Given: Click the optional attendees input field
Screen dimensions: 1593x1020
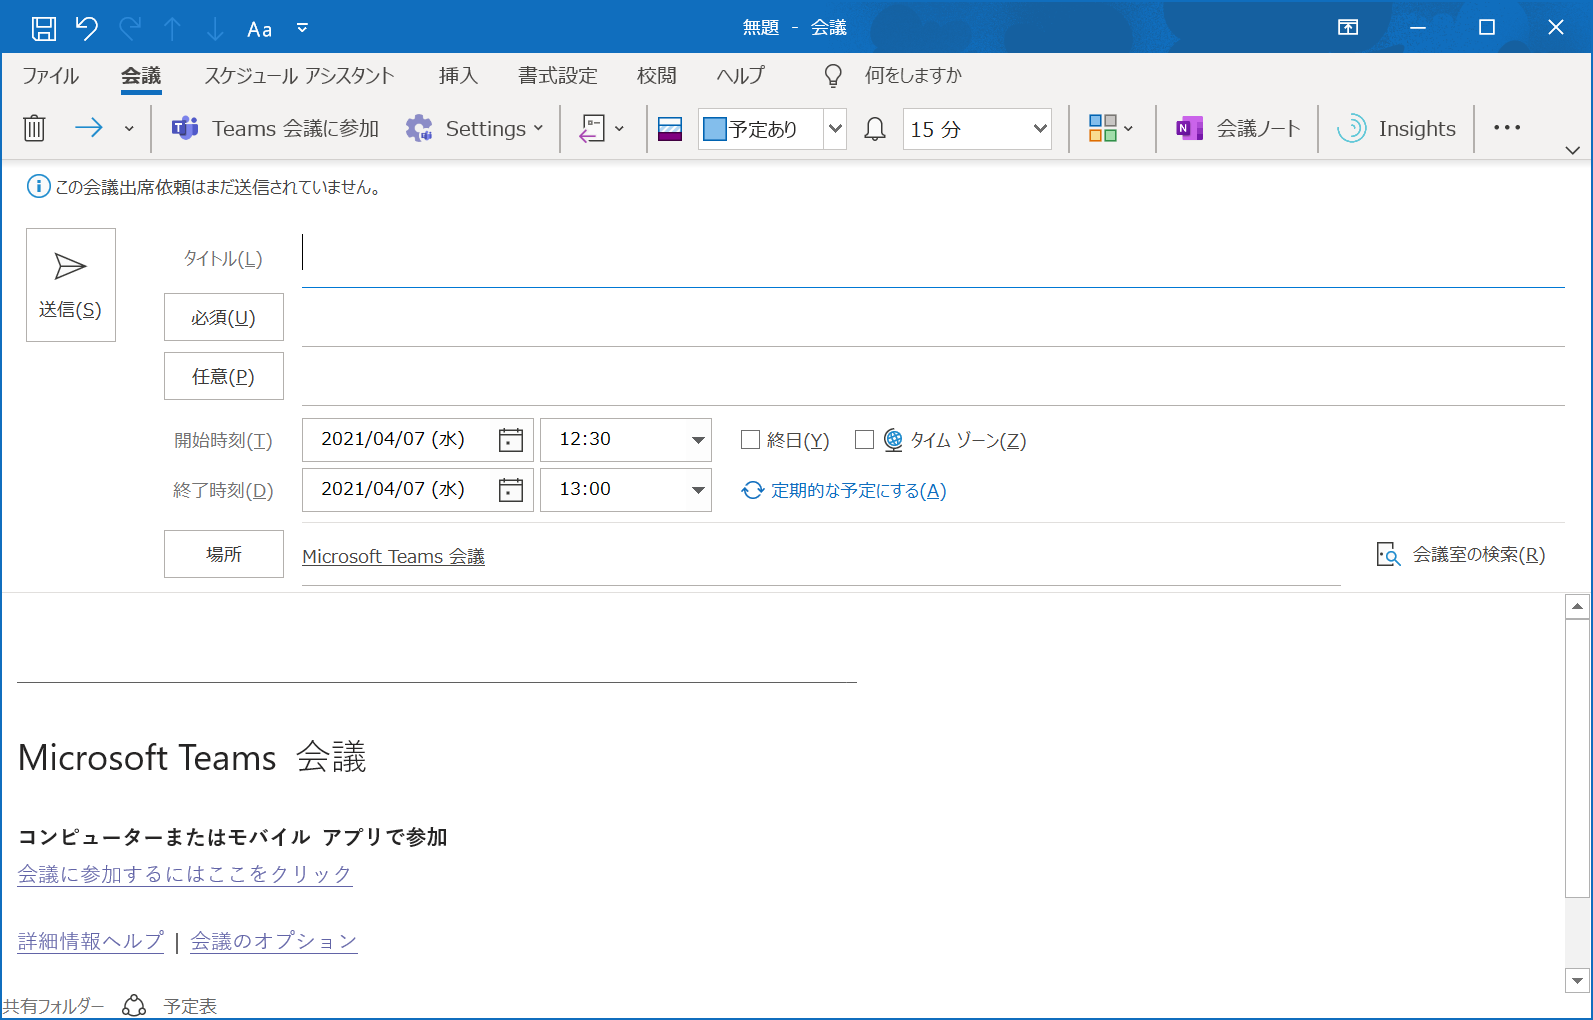Looking at the screenshot, I should pos(933,377).
